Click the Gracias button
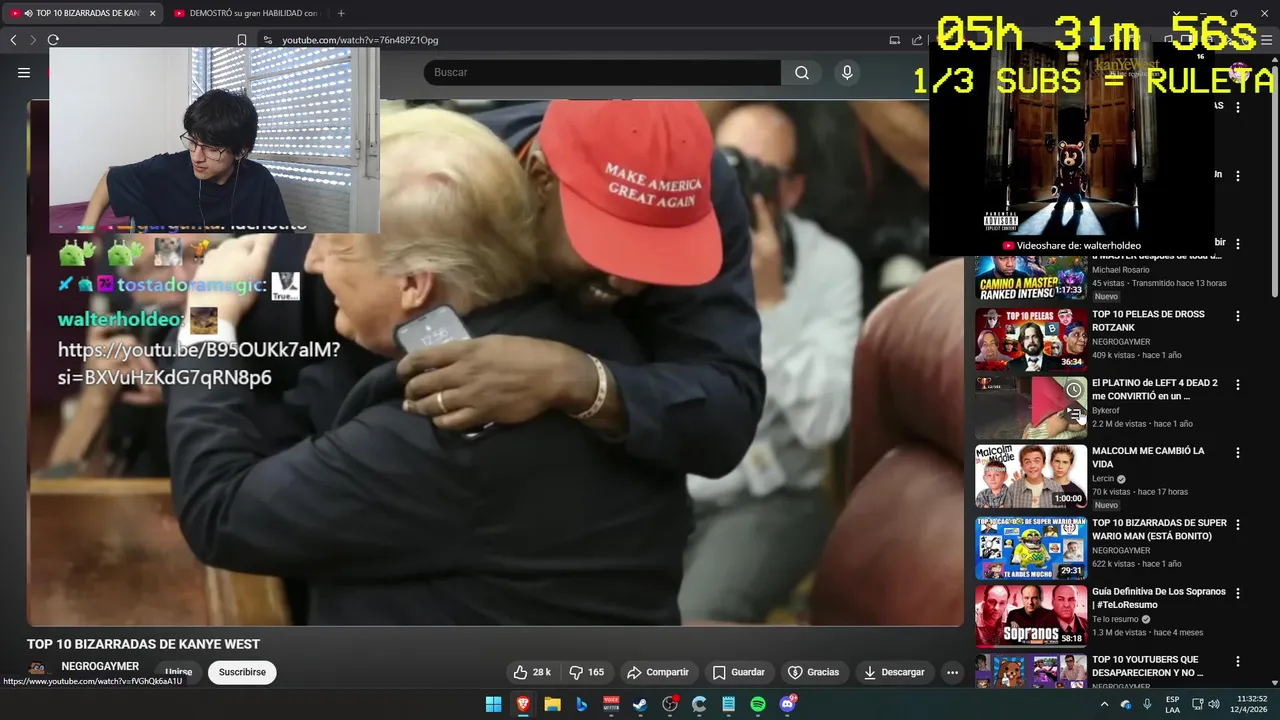This screenshot has width=1280, height=720. click(813, 672)
